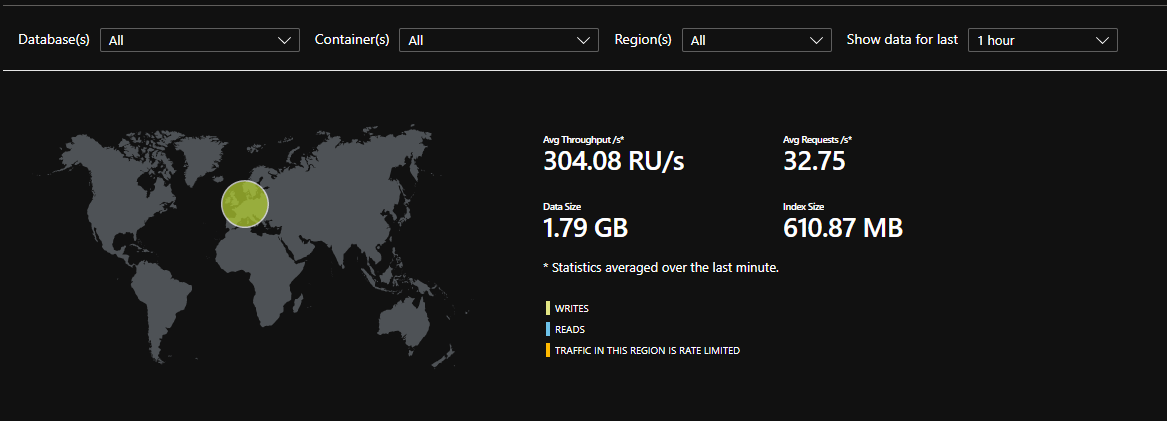
Task: Click the orange rate limited legend swatch
Action: click(x=547, y=350)
